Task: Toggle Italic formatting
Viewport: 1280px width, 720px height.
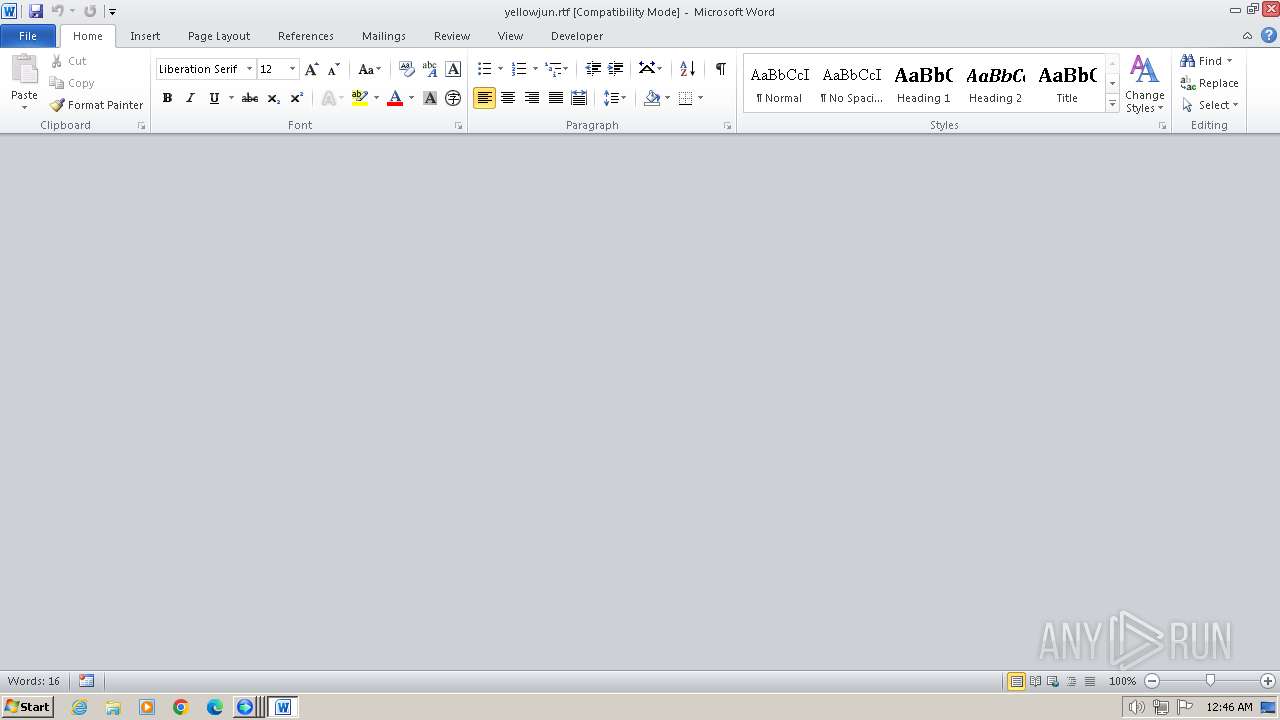Action: point(190,98)
